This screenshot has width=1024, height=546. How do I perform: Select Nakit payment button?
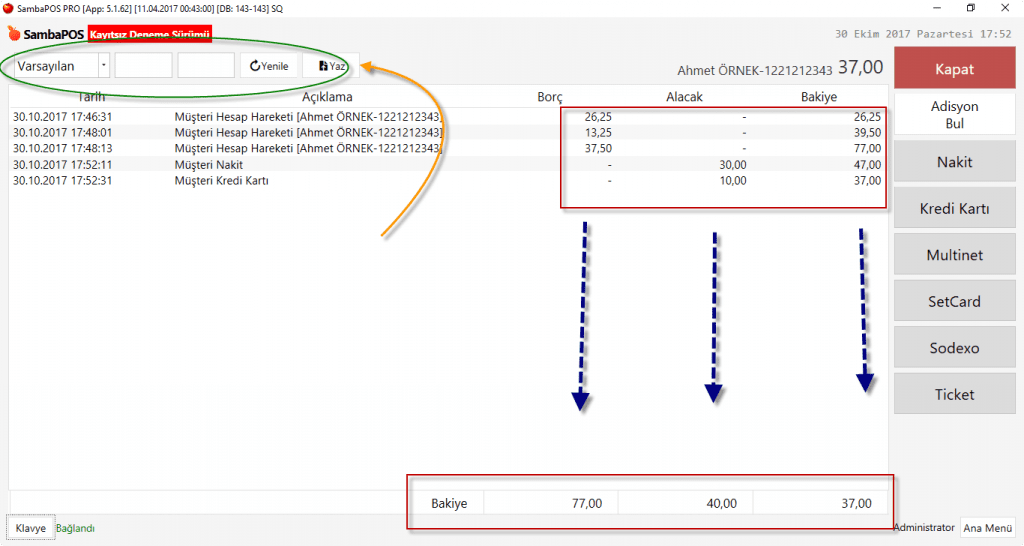(954, 162)
